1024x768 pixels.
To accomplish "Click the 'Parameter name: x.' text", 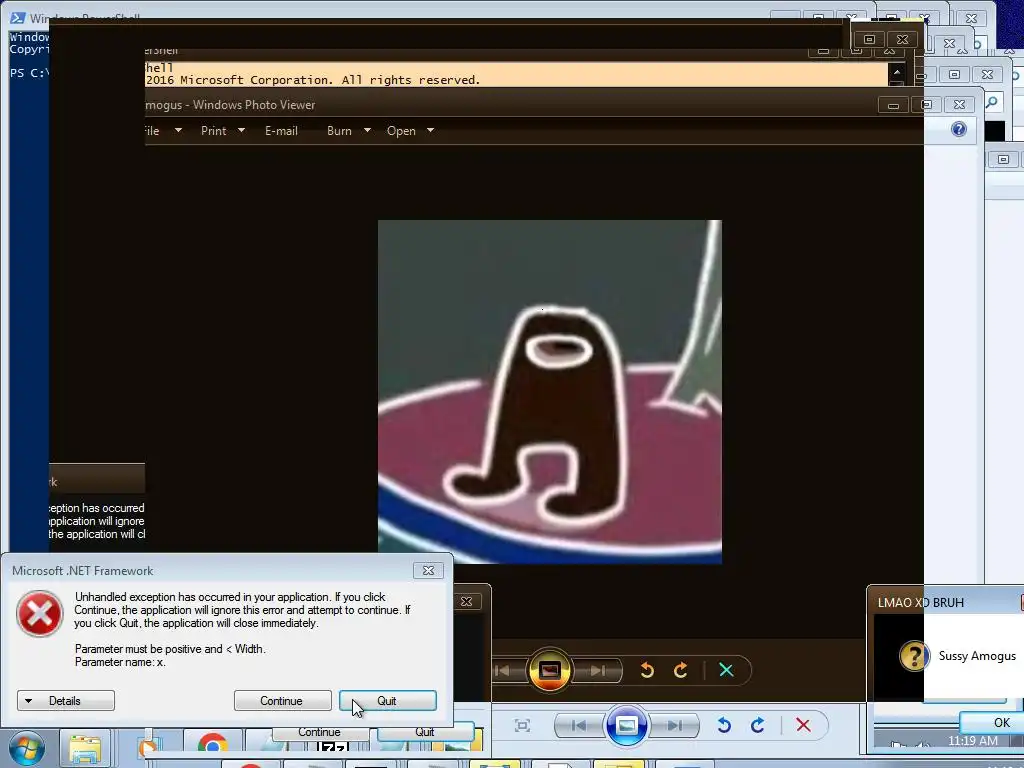I will pos(120,662).
